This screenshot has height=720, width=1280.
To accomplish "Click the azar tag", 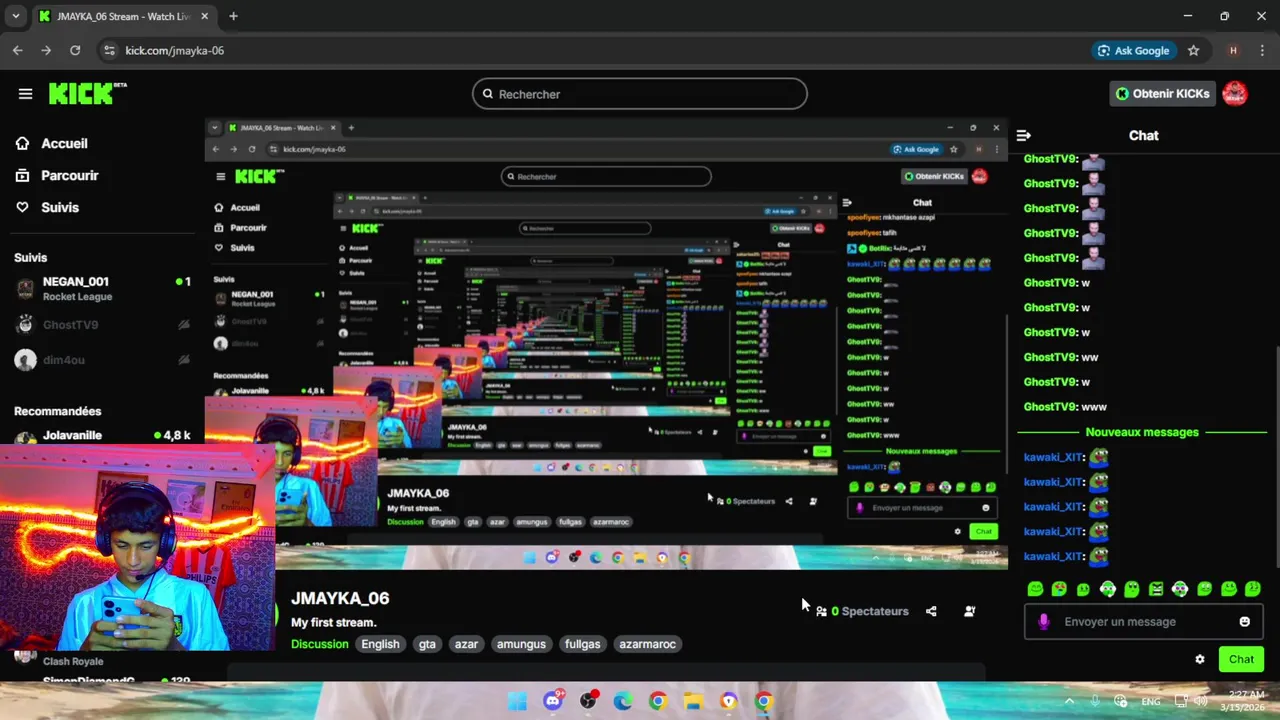I will (x=466, y=644).
